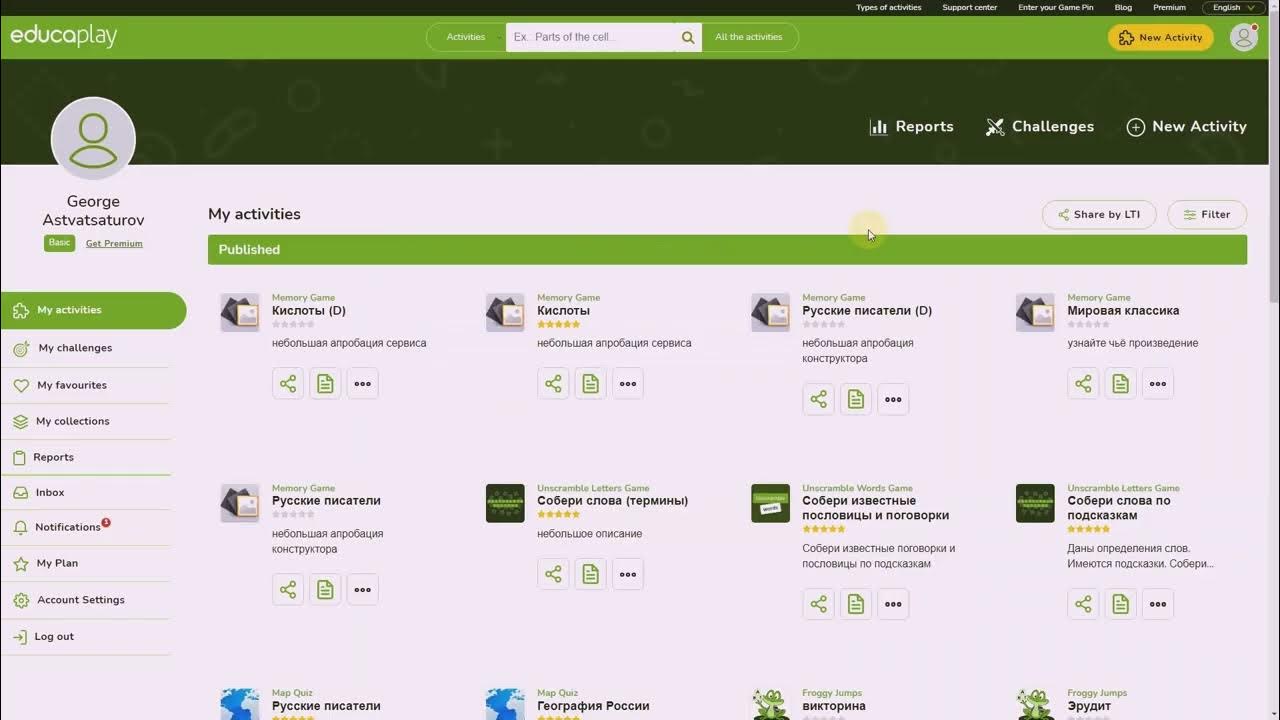Open the Support center link
This screenshot has width=1280, height=720.
[970, 7]
